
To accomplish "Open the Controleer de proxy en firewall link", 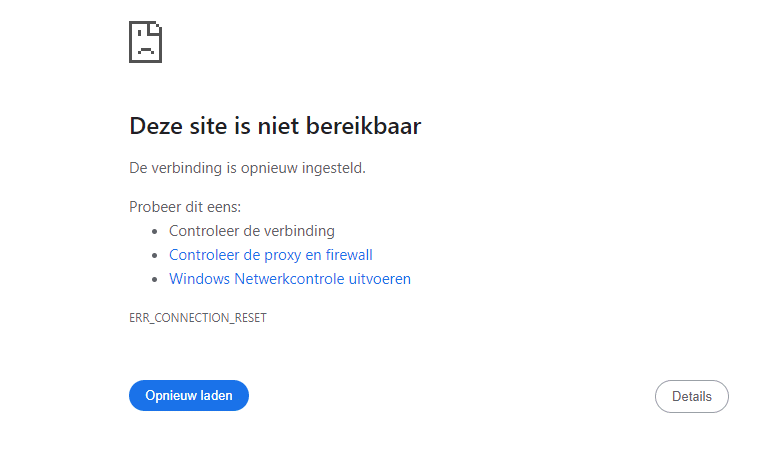I will 270,255.
